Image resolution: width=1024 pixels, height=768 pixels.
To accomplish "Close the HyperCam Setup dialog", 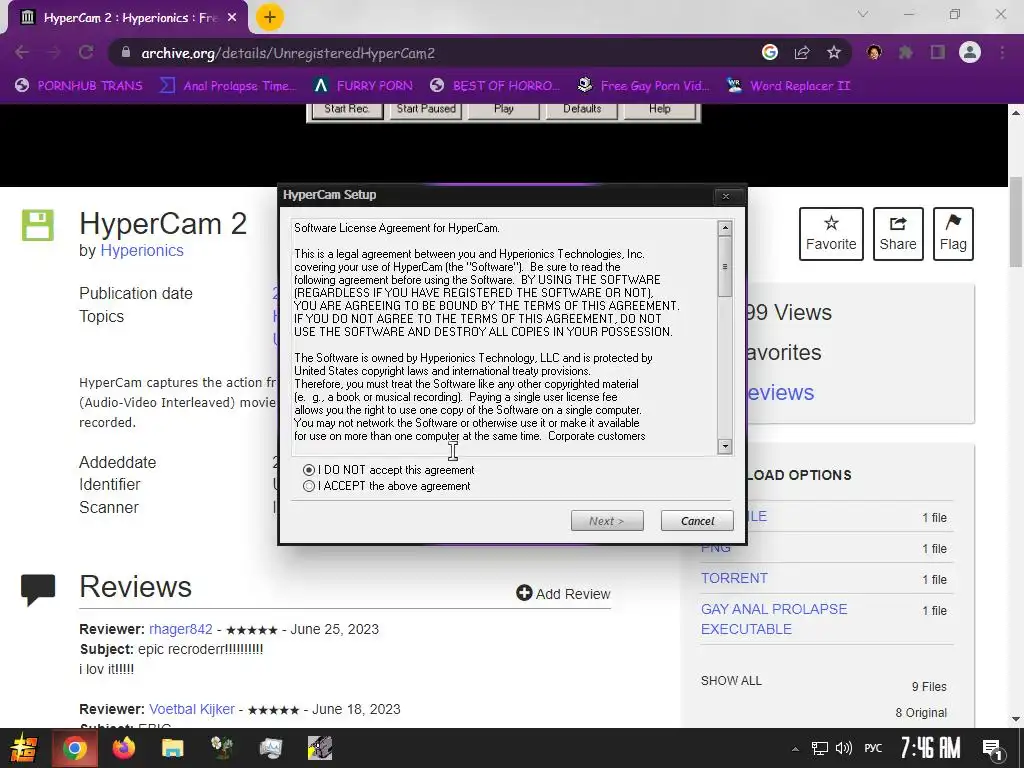I will (x=726, y=195).
